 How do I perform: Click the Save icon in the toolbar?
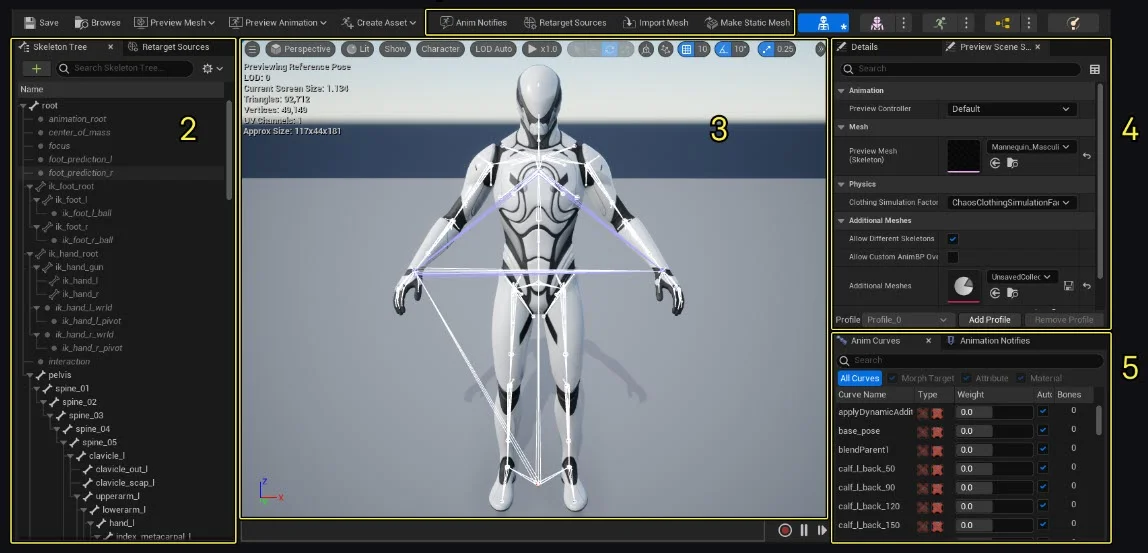point(29,22)
